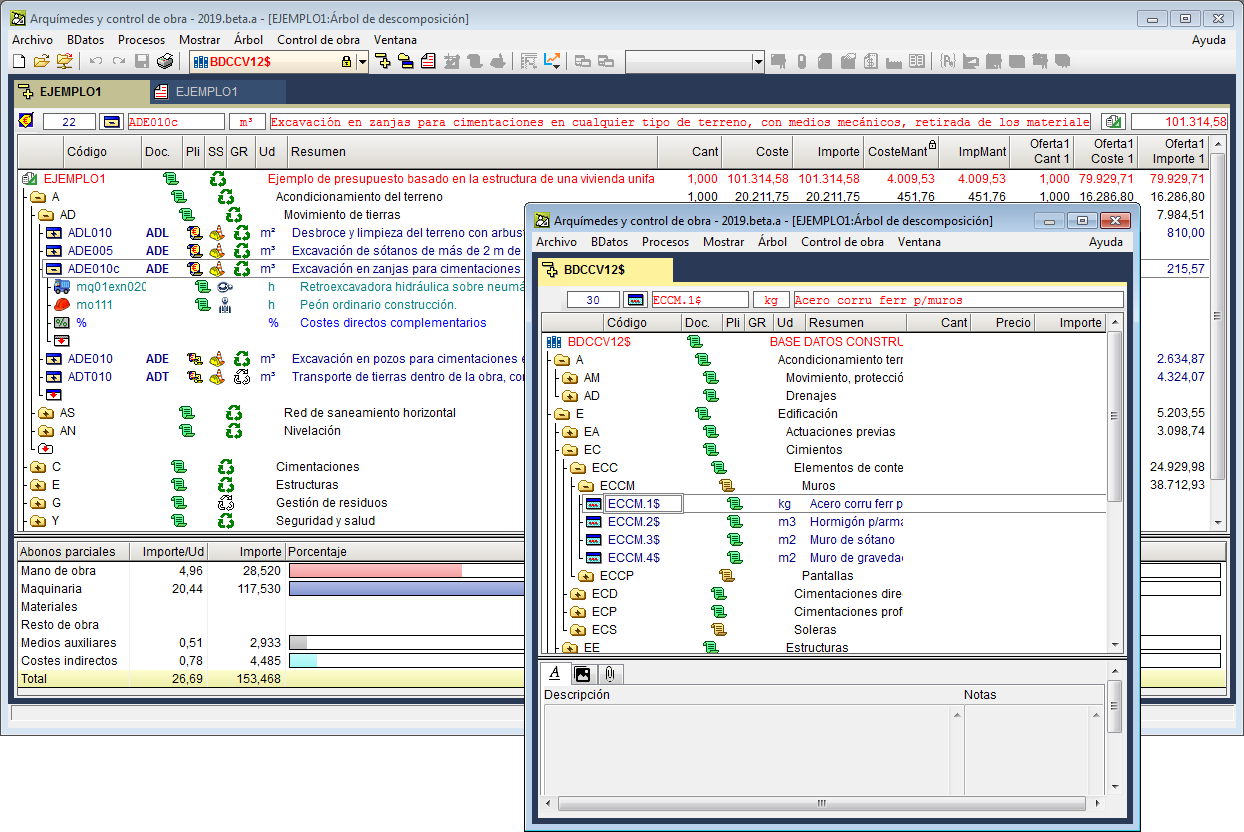This screenshot has height=832, width=1244.
Task: Collapse the ECCM Muros folder
Action: 585,486
